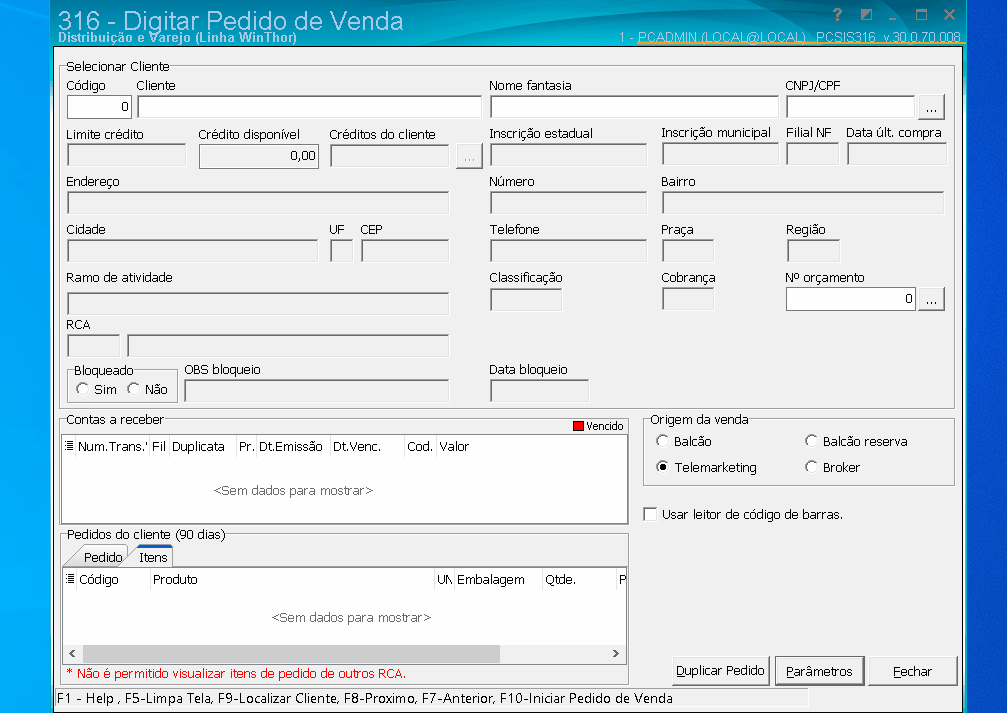The image size is (1007, 713).
Task: Select Bloqueado Não radio button
Action: (x=134, y=389)
